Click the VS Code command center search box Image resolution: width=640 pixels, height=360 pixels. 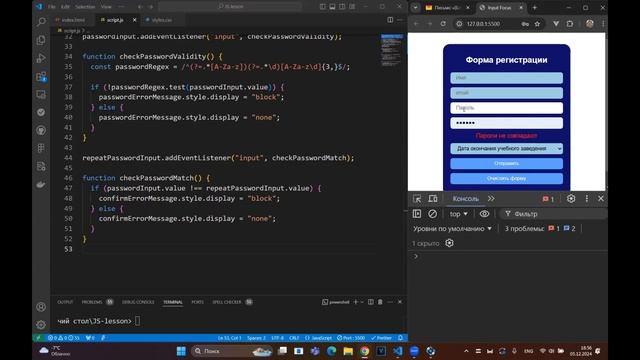[230, 7]
